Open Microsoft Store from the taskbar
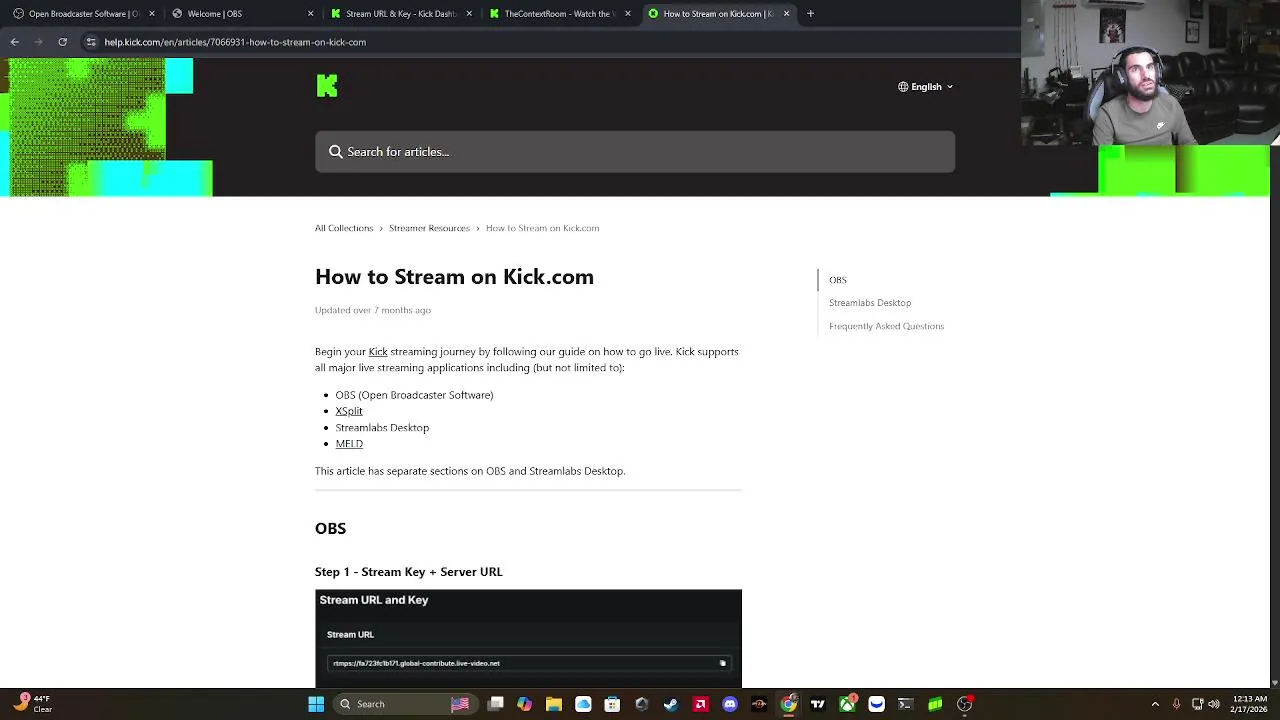Viewport: 1280px width, 720px height. [612, 704]
